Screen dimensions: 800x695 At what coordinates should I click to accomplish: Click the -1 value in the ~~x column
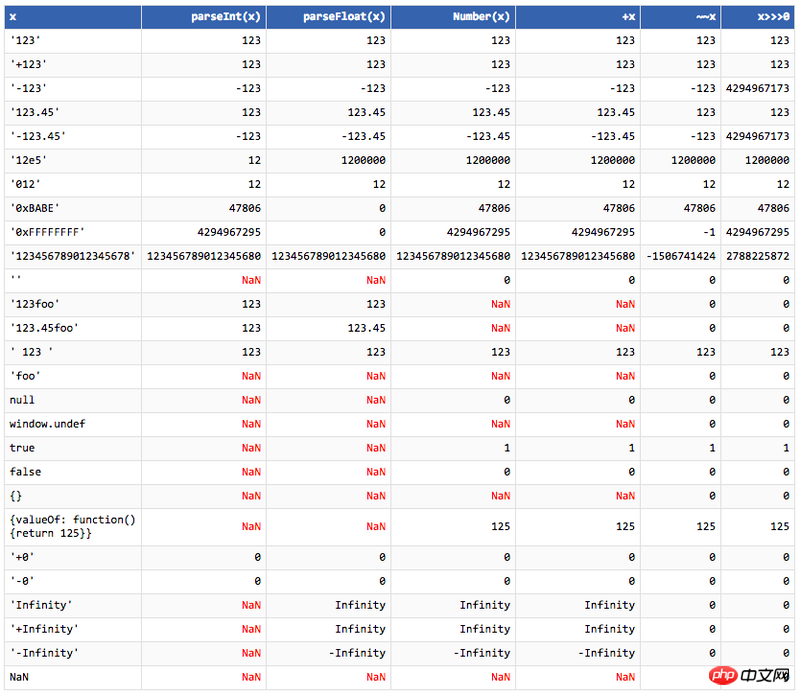pos(709,232)
